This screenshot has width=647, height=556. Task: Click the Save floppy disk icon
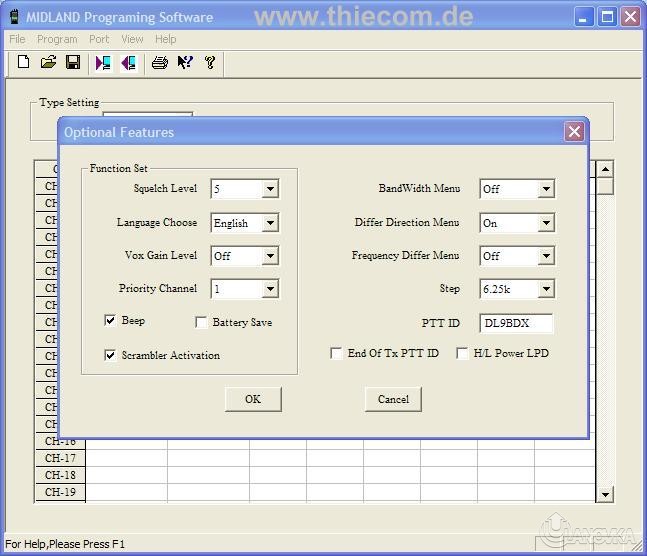pos(73,63)
